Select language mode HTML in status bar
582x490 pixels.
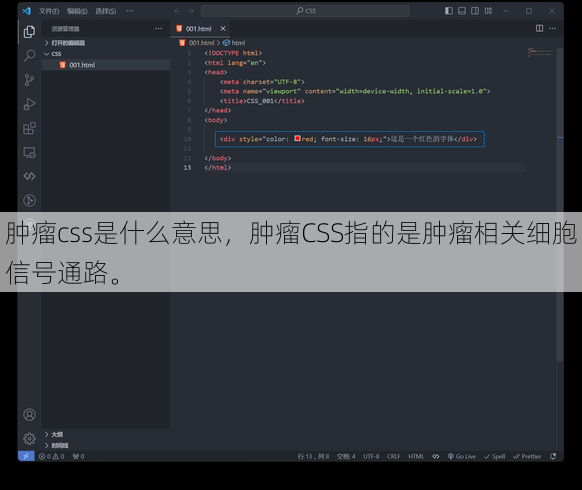416,456
